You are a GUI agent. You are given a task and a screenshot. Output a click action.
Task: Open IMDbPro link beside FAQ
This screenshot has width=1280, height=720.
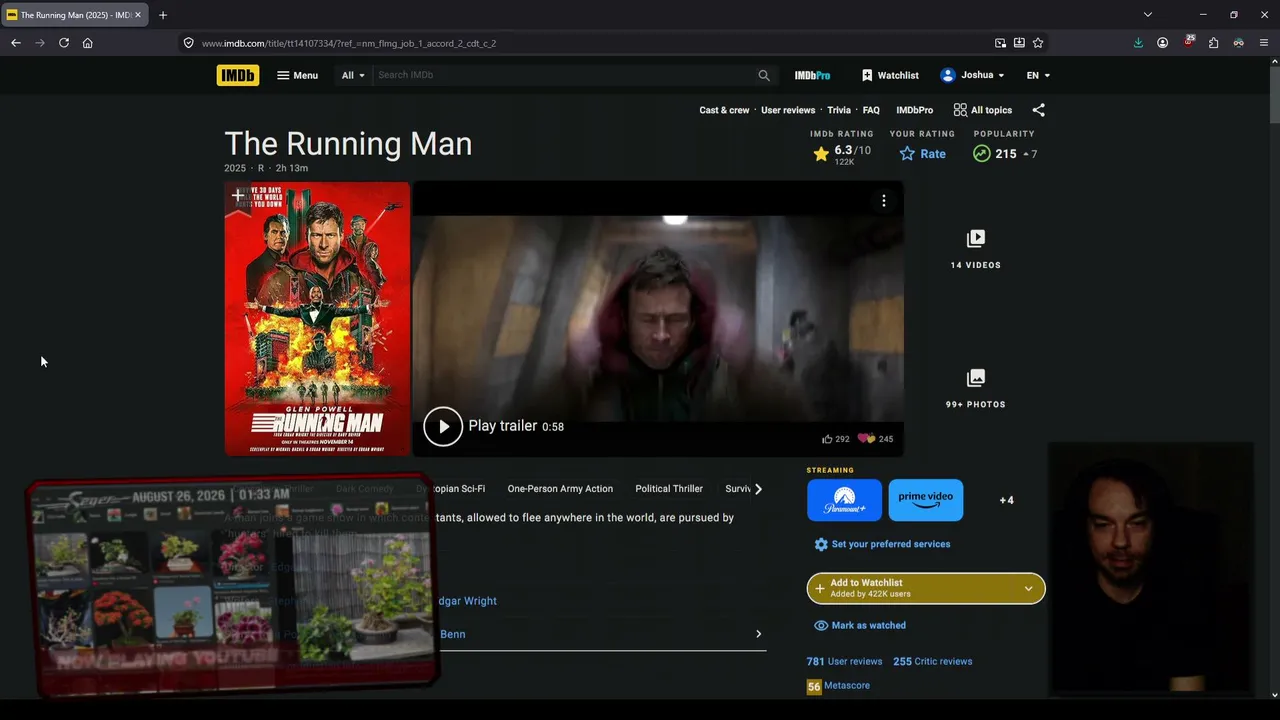[914, 110]
